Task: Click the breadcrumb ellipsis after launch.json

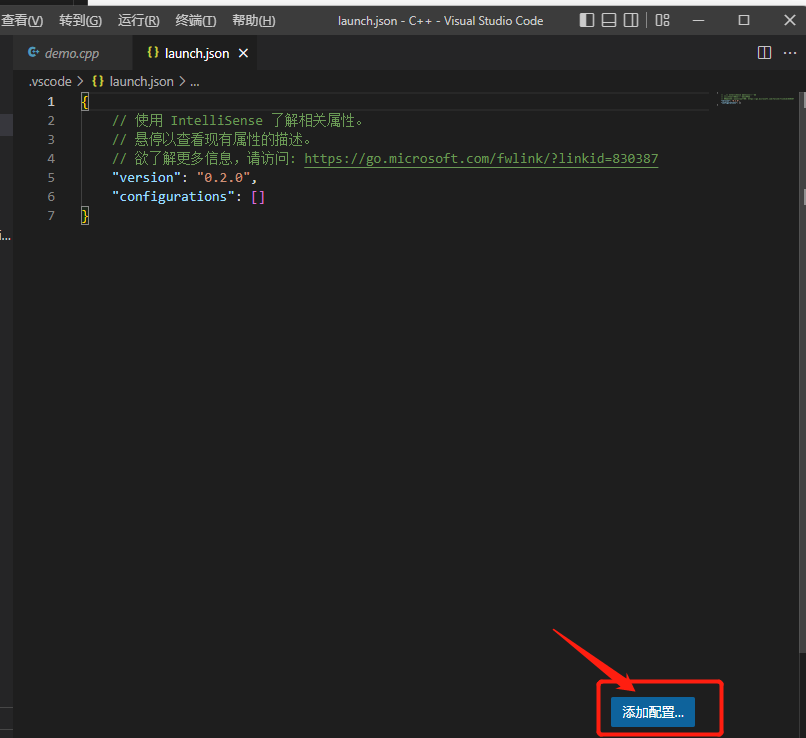Action: tap(196, 81)
